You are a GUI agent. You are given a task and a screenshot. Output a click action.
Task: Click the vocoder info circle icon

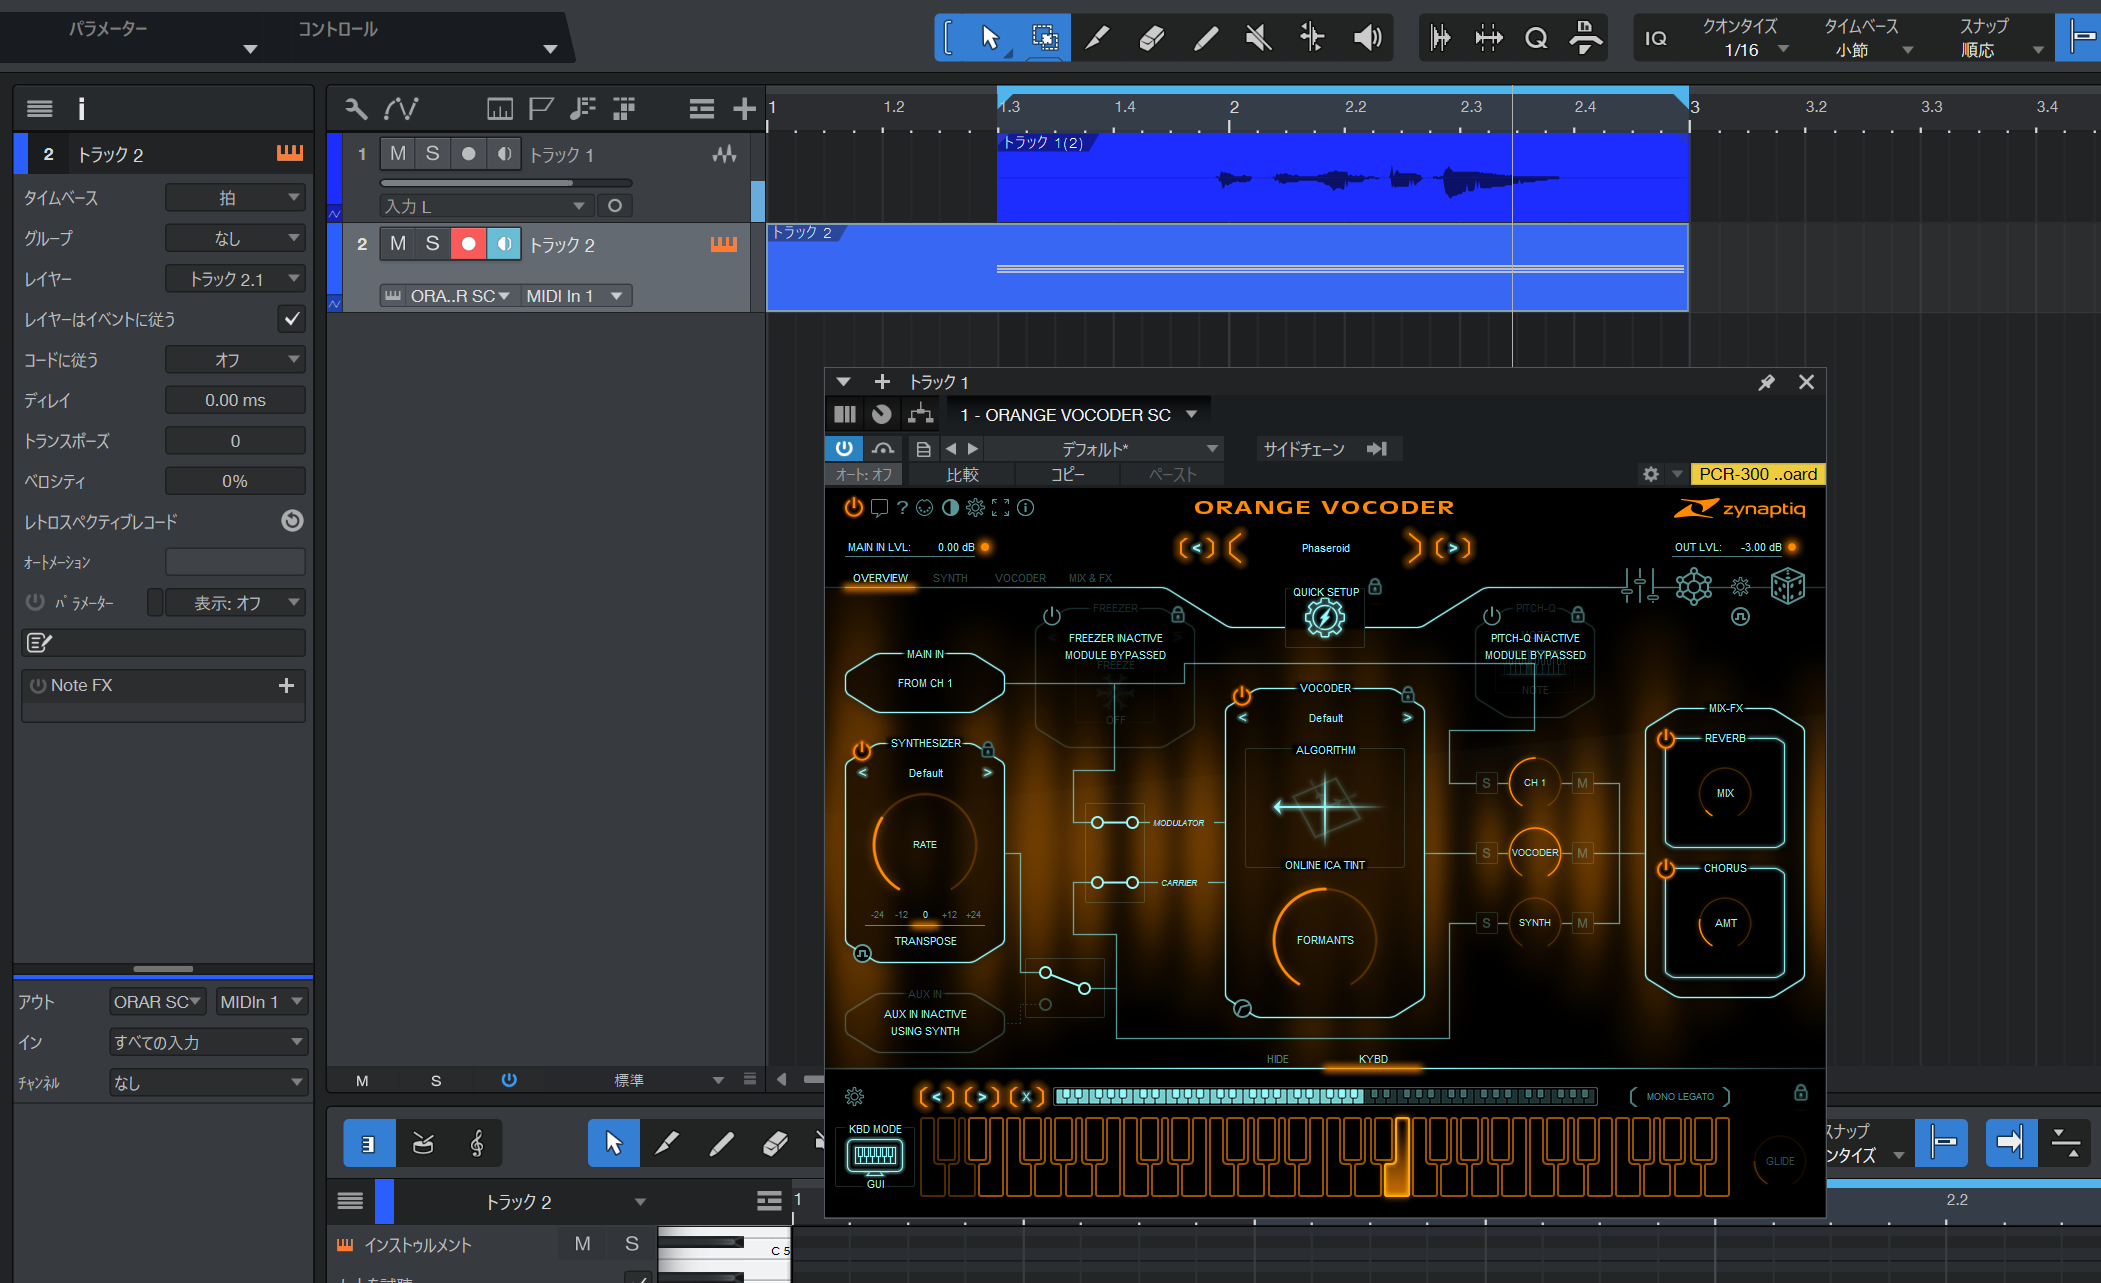[x=1026, y=508]
